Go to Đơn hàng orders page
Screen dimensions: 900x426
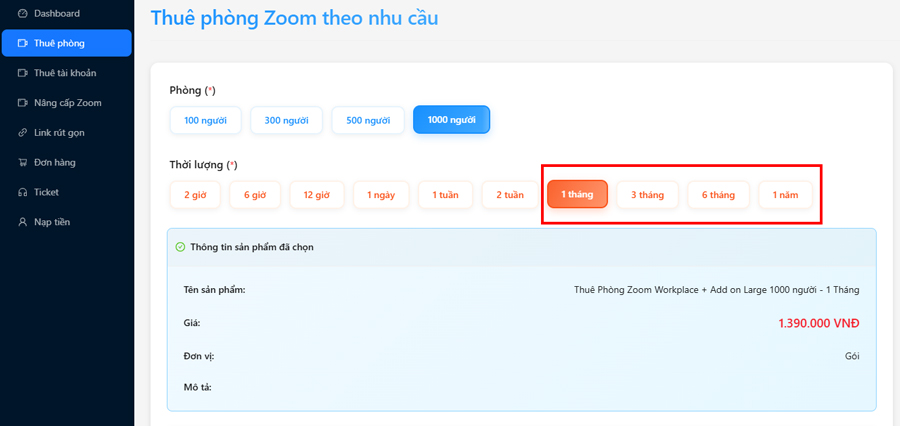pos(67,162)
